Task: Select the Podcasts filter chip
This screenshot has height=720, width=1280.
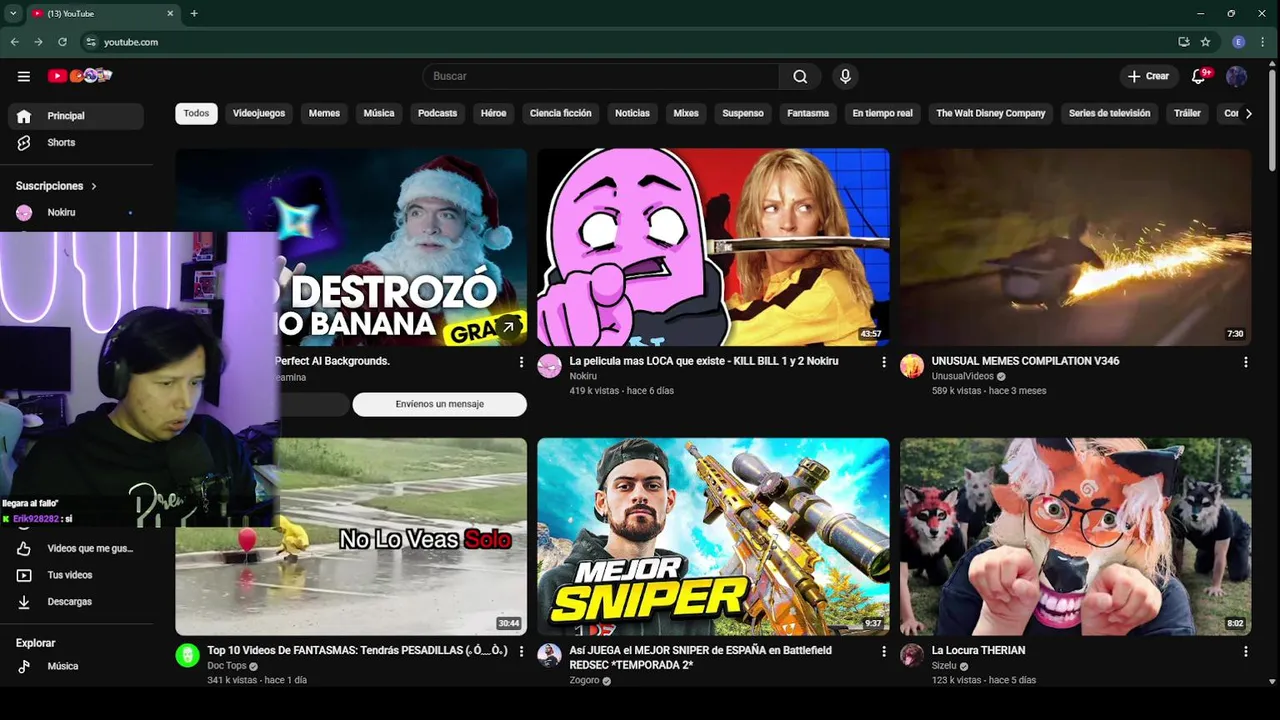Action: (x=437, y=113)
